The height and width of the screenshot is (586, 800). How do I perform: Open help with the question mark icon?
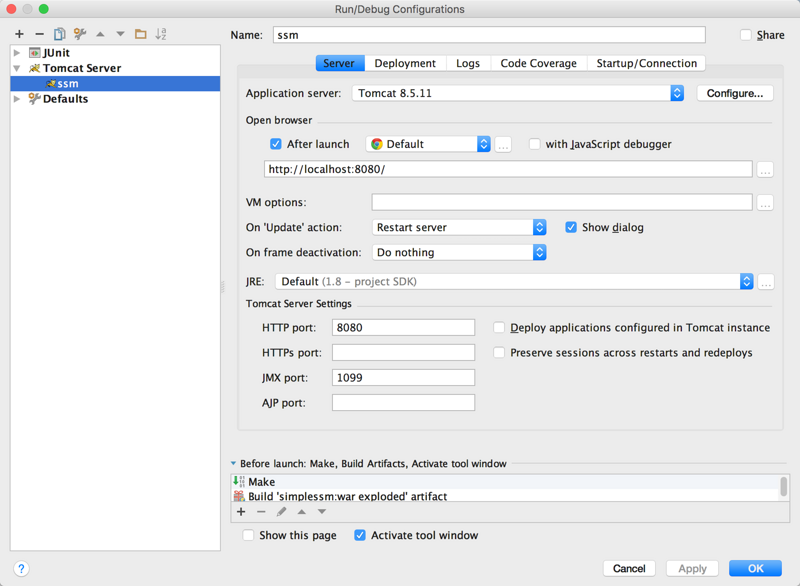21,569
